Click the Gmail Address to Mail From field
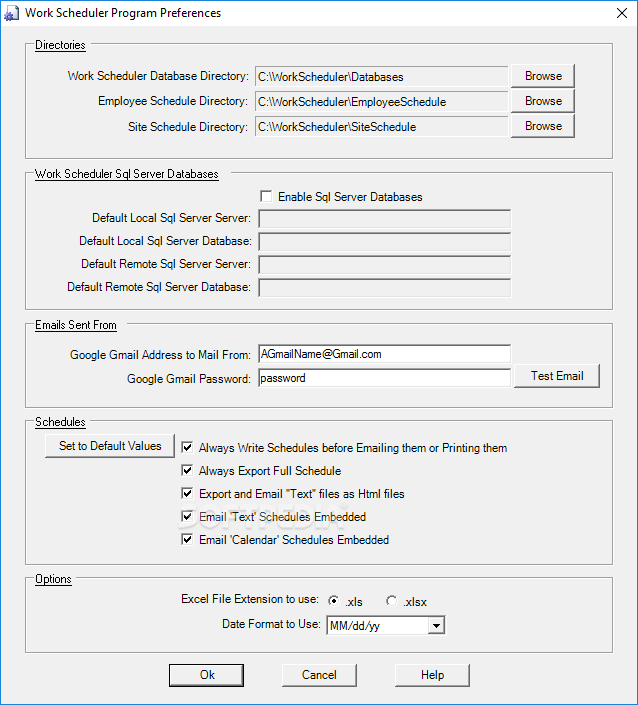Image resolution: width=638 pixels, height=705 pixels. click(x=384, y=354)
